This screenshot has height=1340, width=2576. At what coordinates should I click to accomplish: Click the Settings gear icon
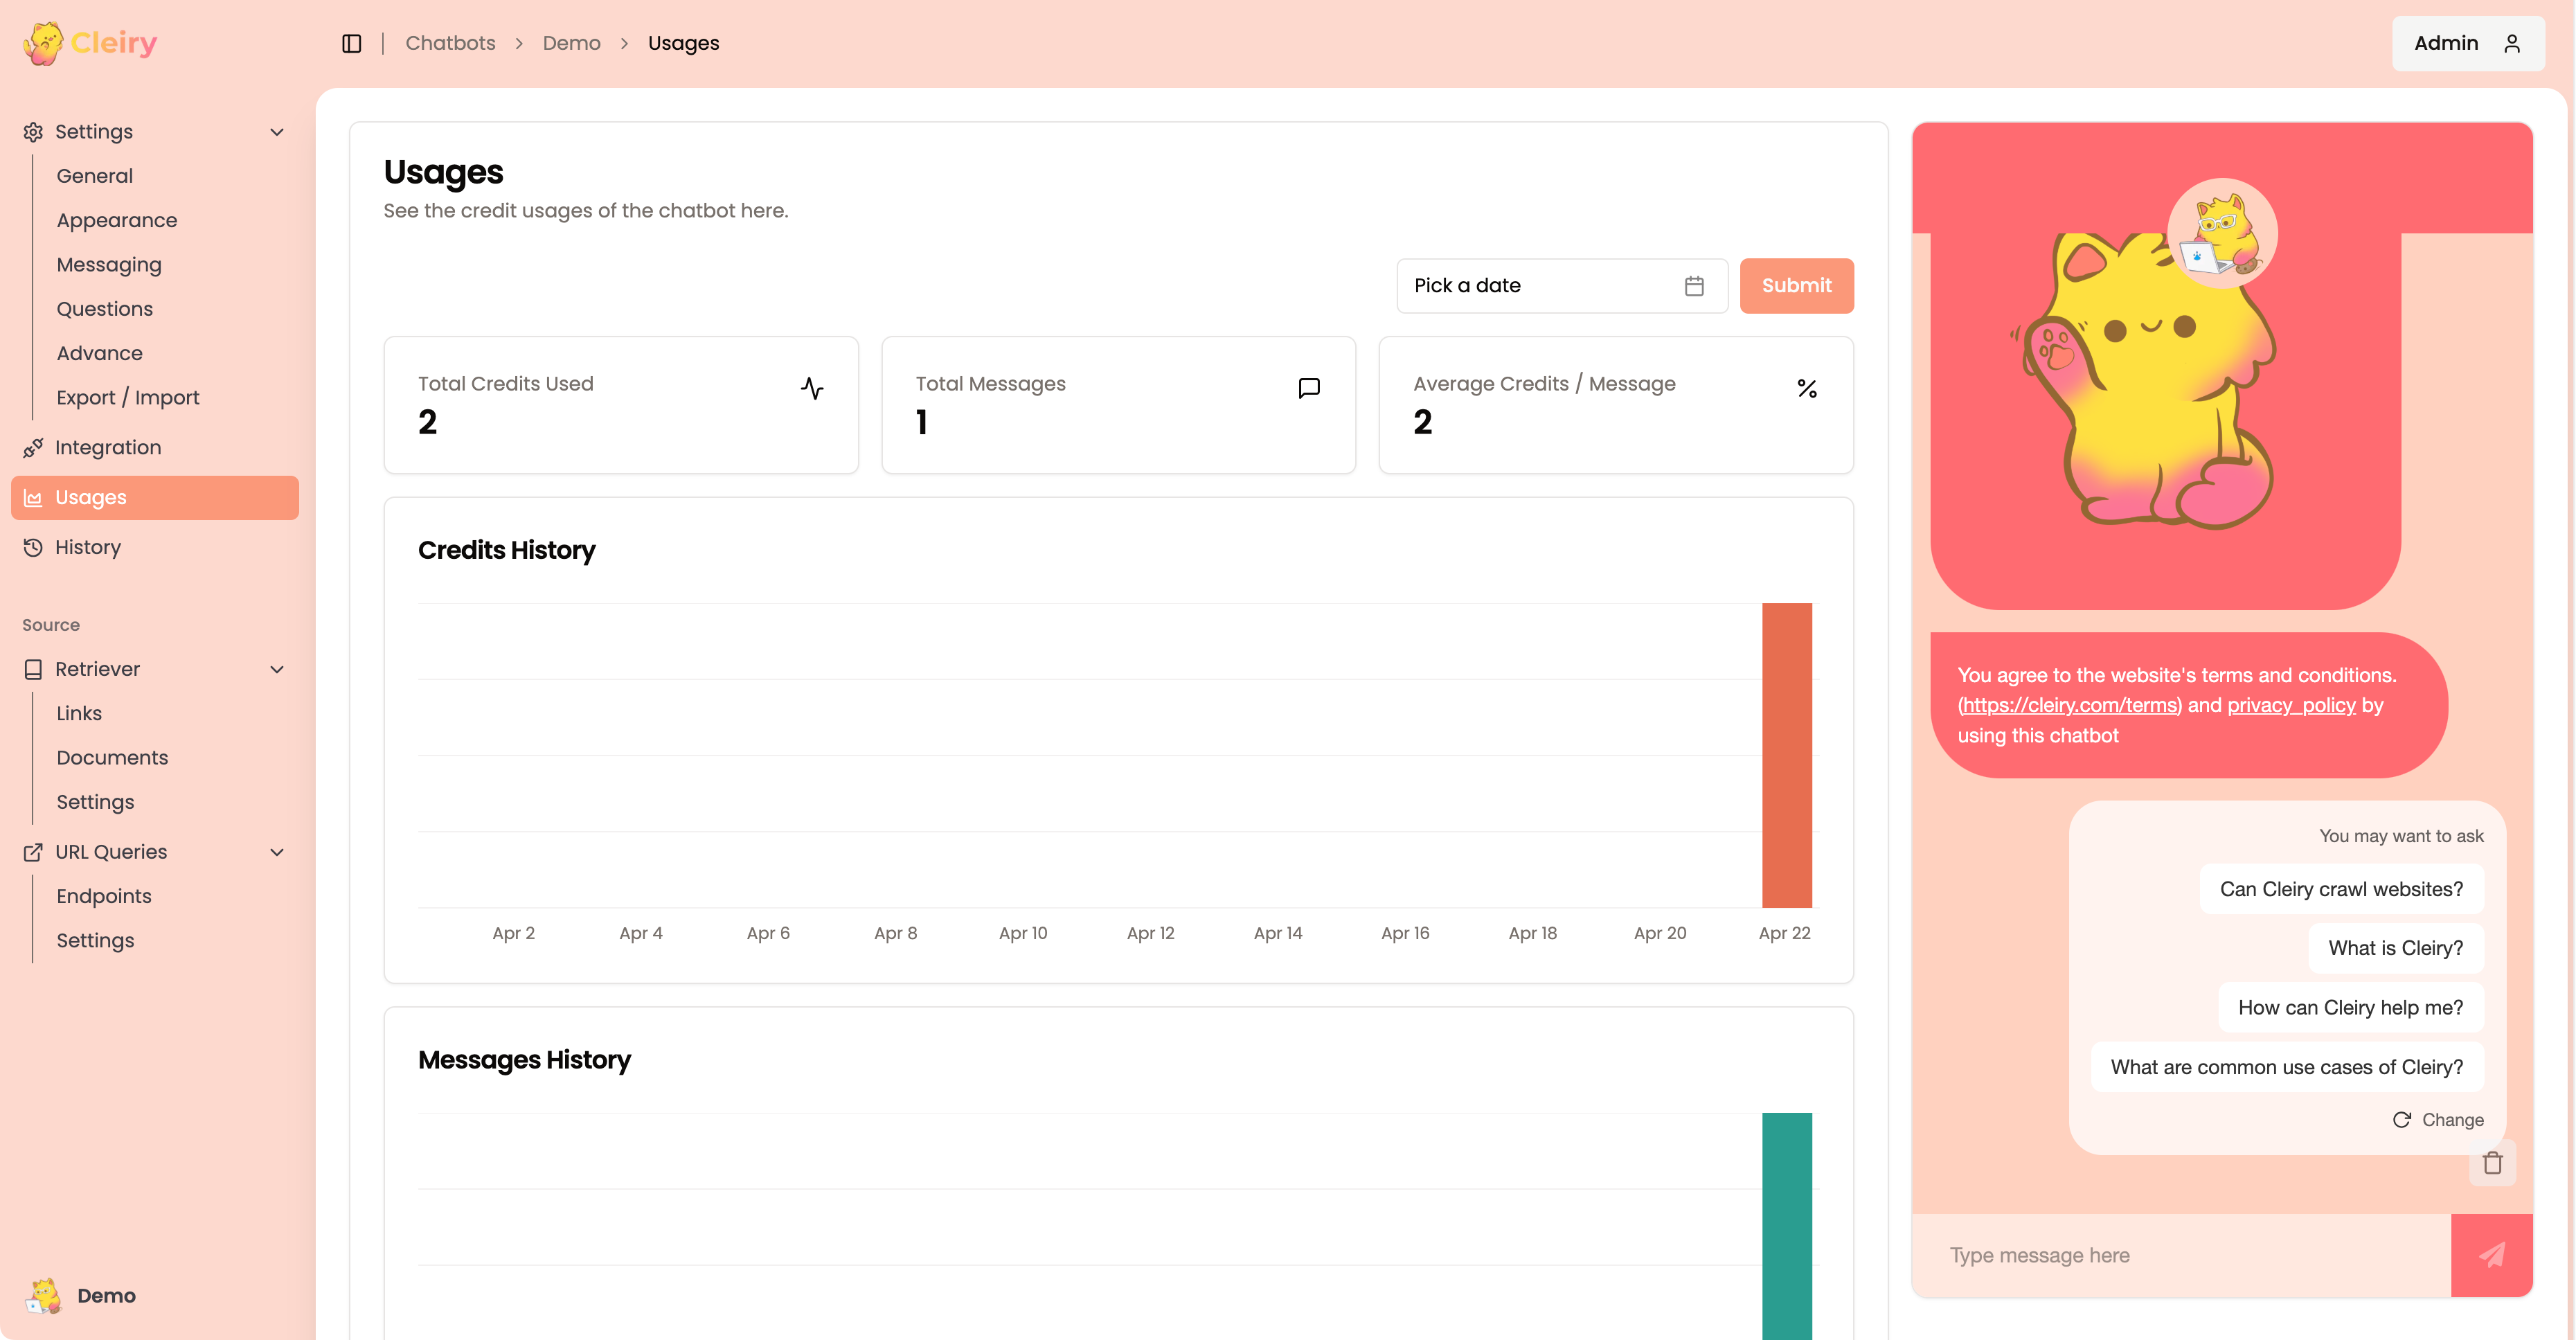click(33, 132)
